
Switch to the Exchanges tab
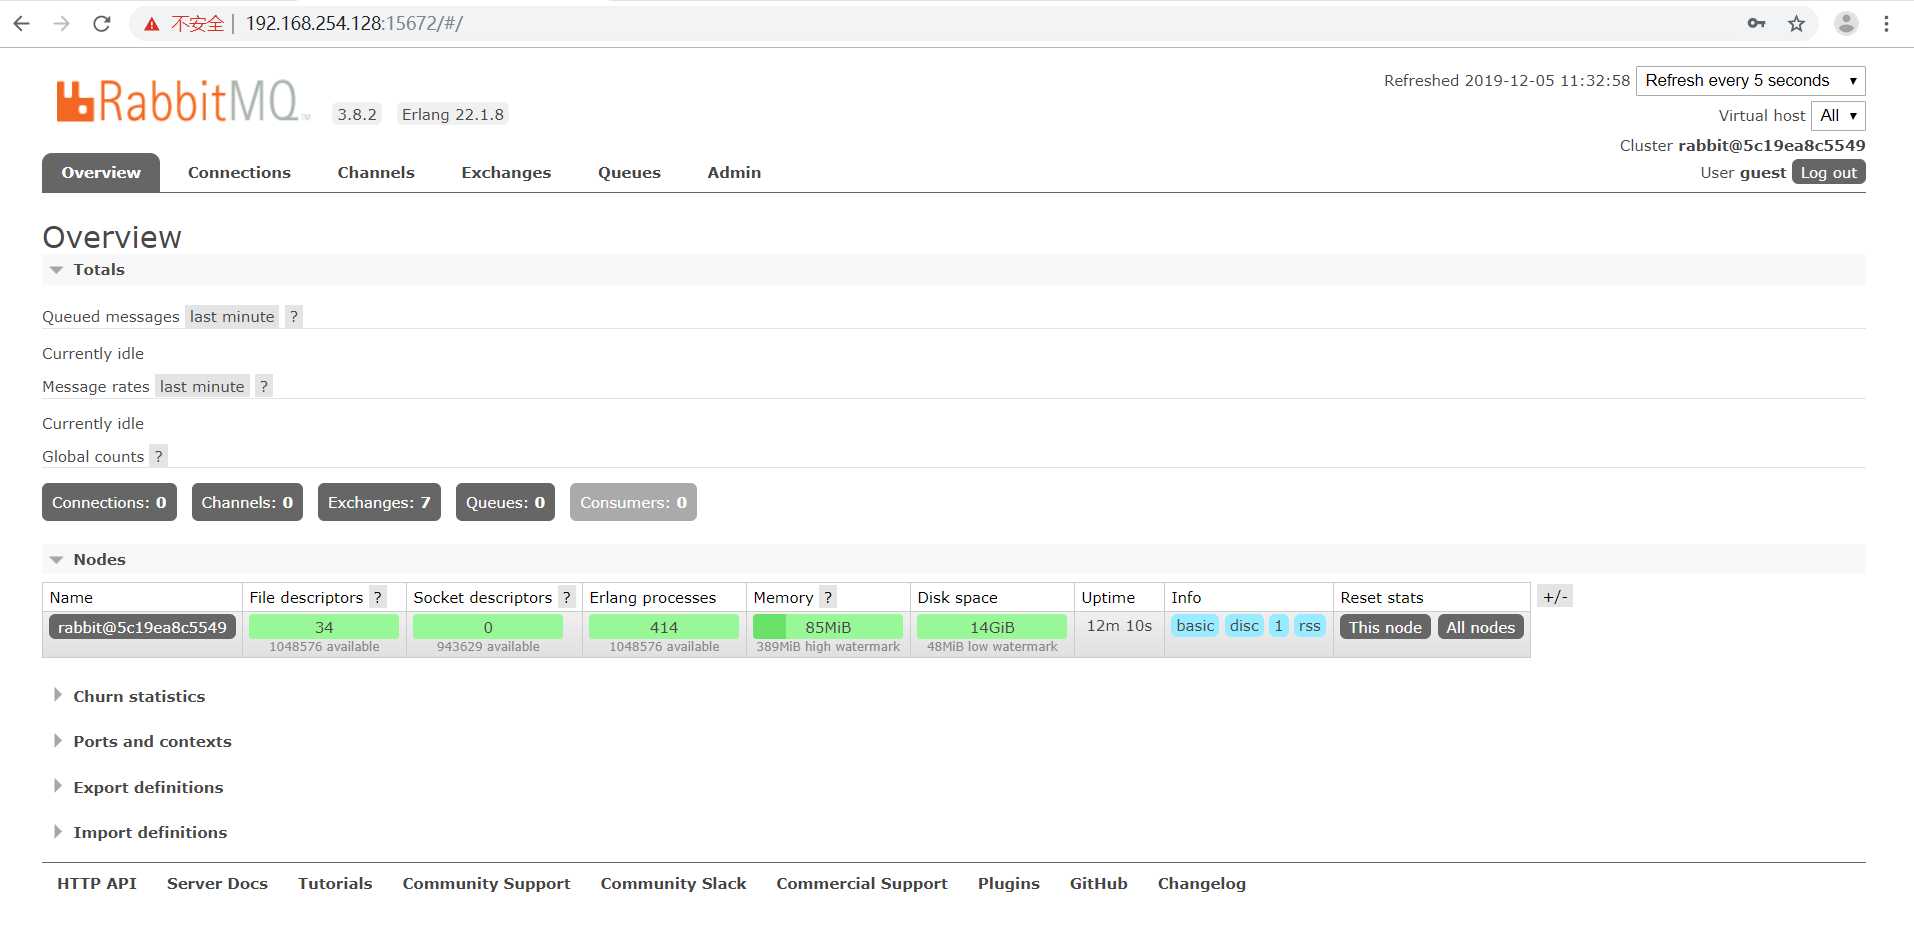[506, 172]
